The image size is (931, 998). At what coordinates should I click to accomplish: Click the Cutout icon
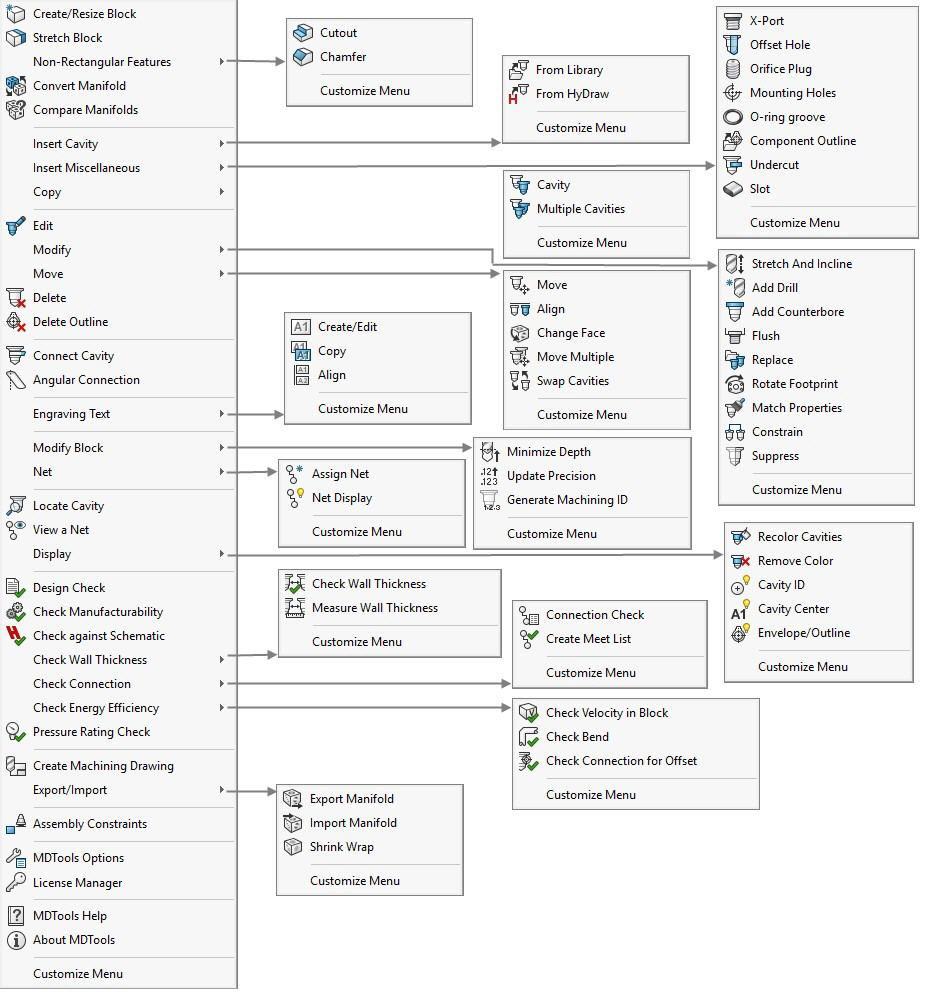[303, 32]
